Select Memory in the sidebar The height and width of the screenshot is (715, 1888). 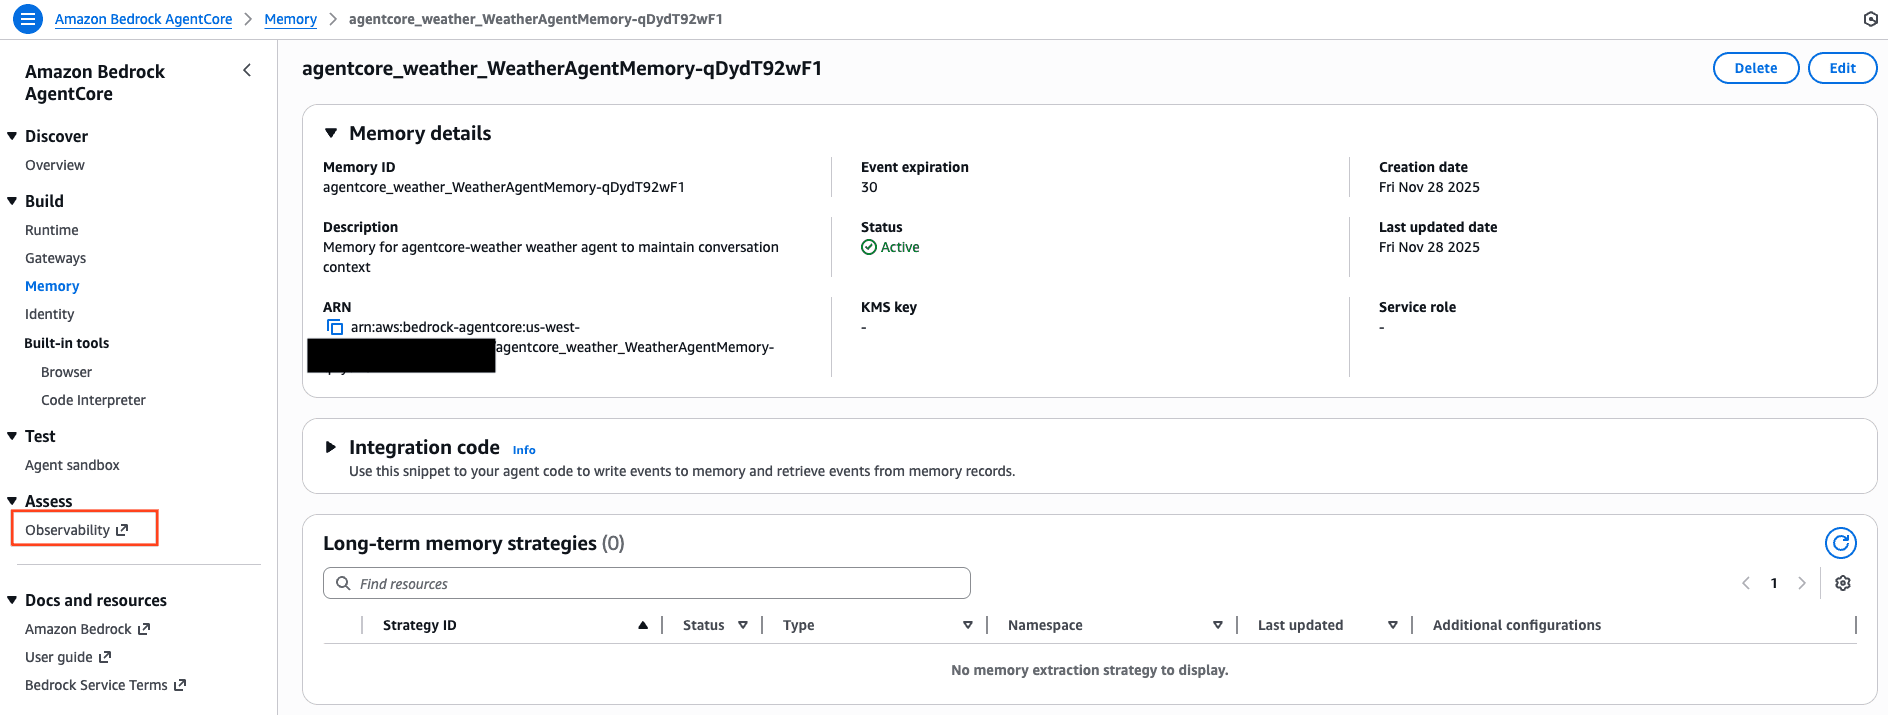click(x=52, y=286)
